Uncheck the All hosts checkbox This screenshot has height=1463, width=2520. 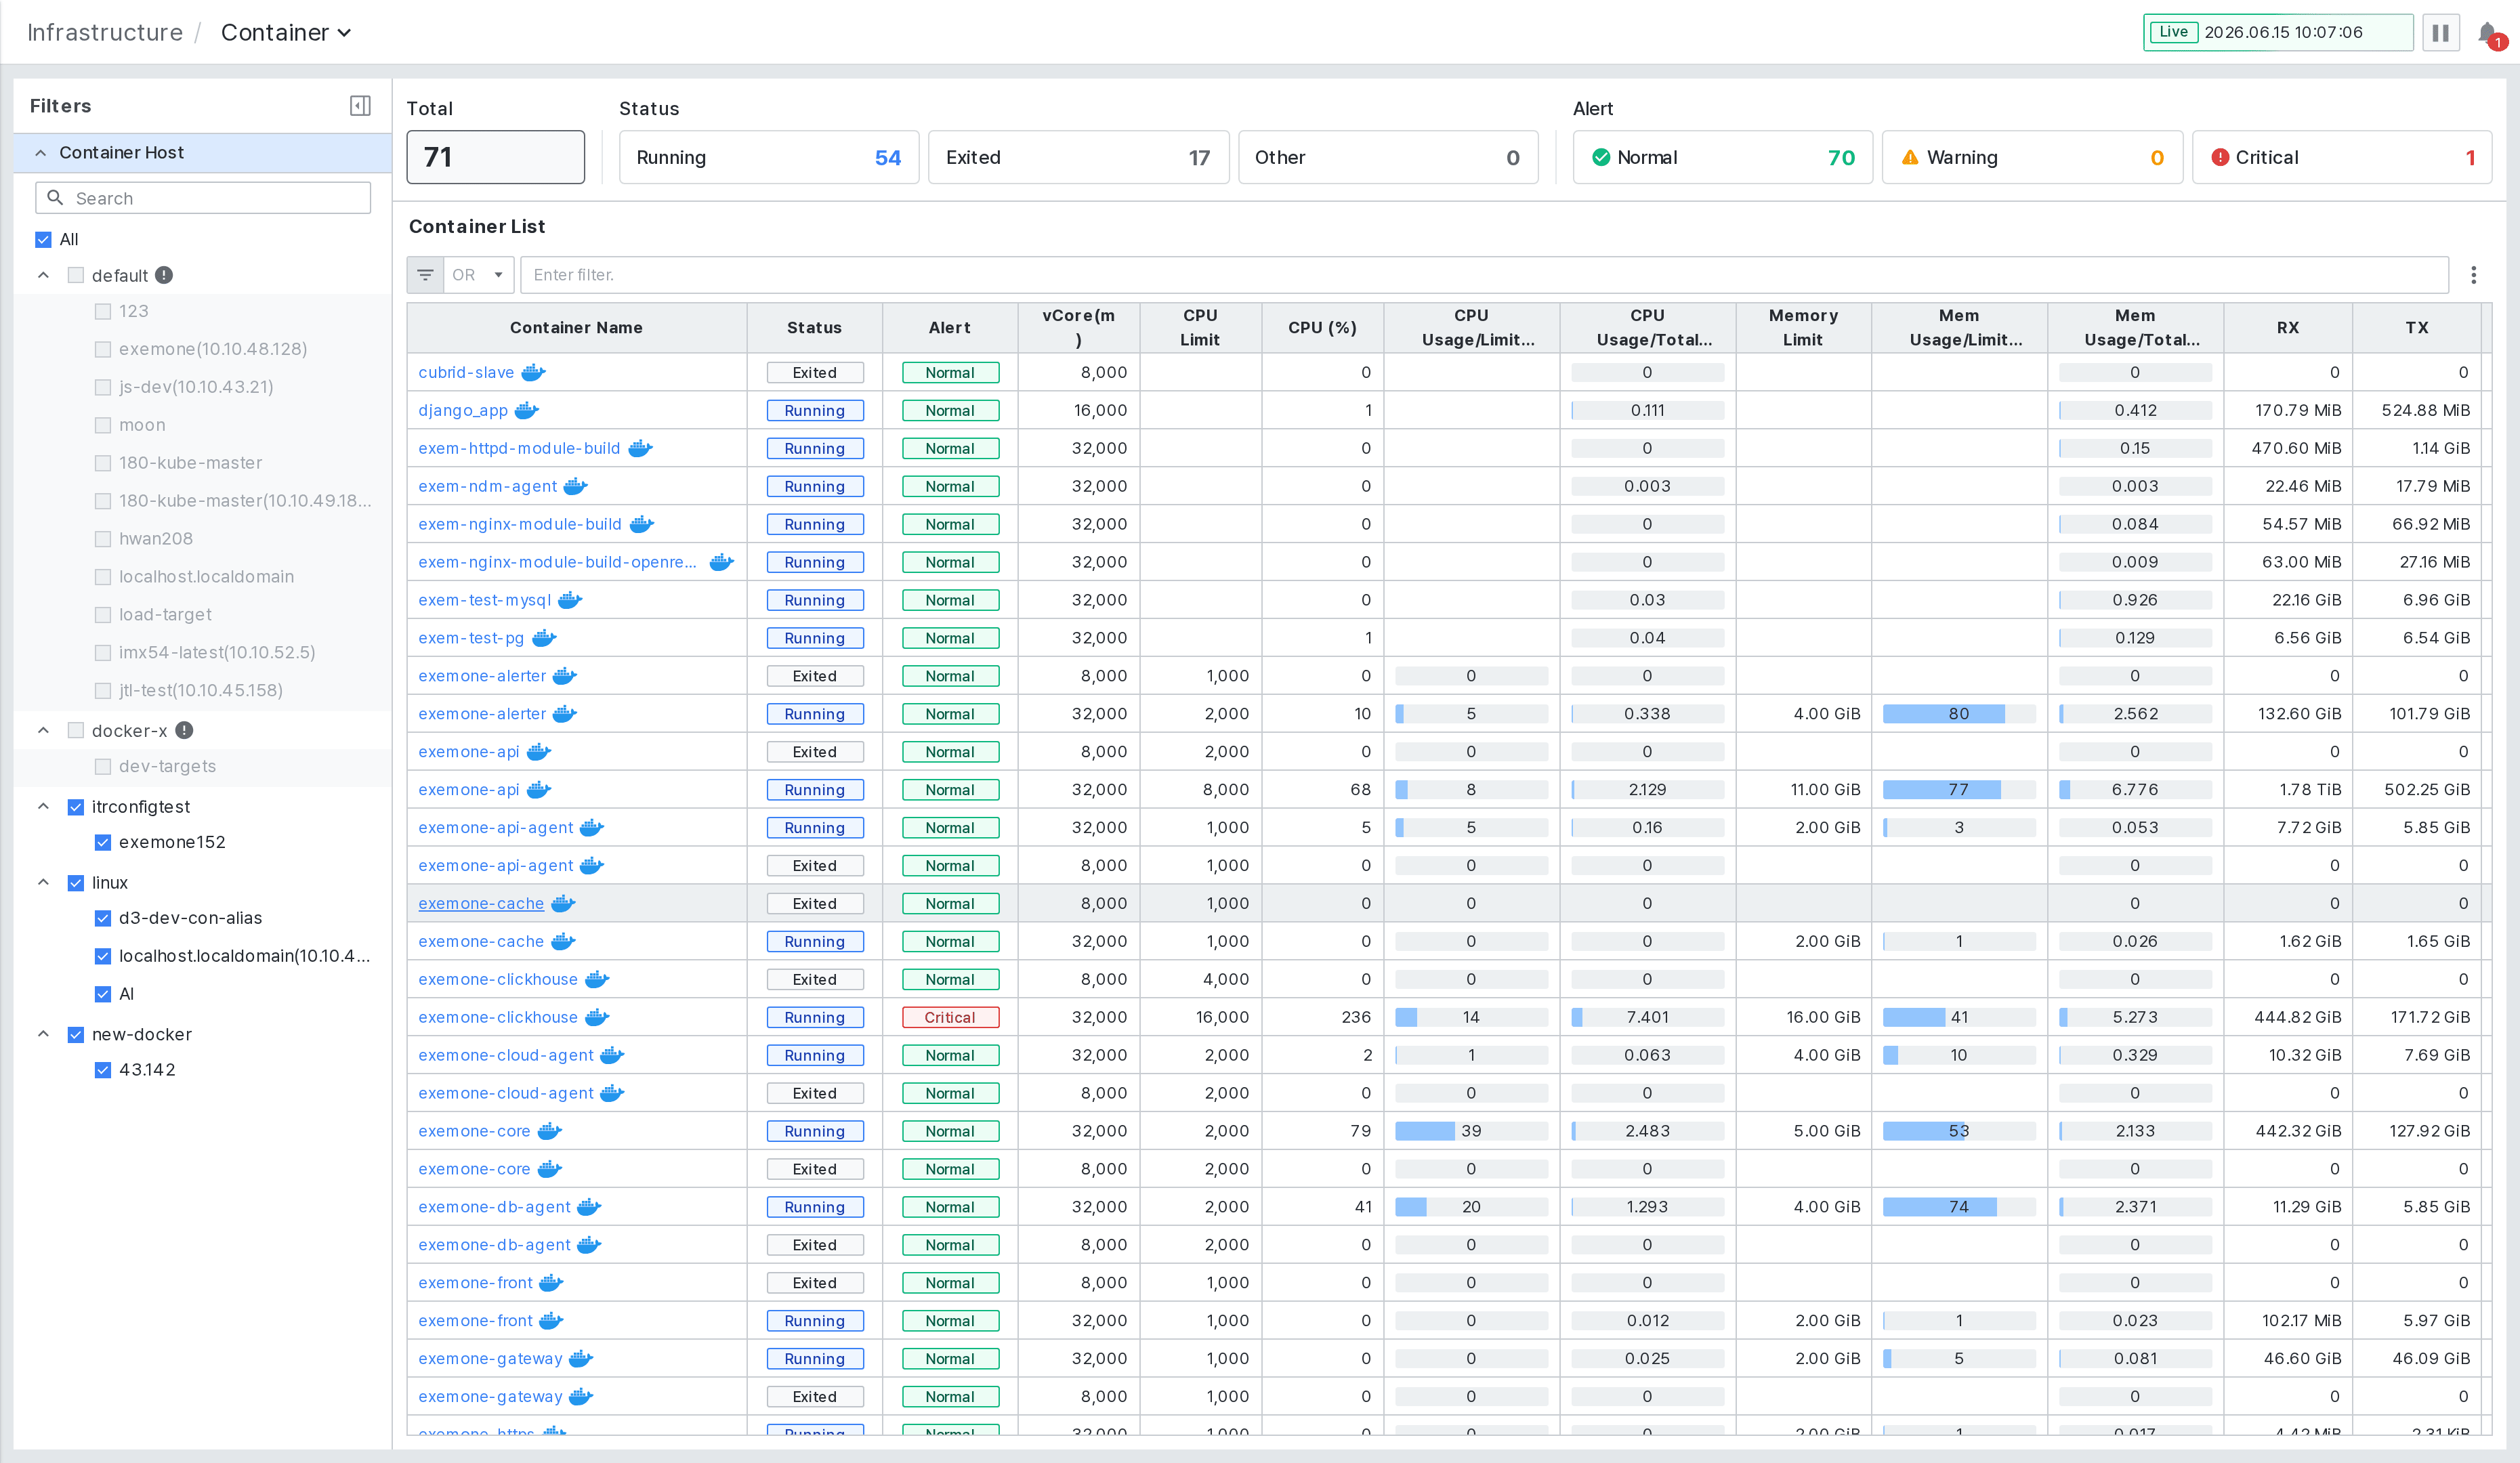pos(43,239)
